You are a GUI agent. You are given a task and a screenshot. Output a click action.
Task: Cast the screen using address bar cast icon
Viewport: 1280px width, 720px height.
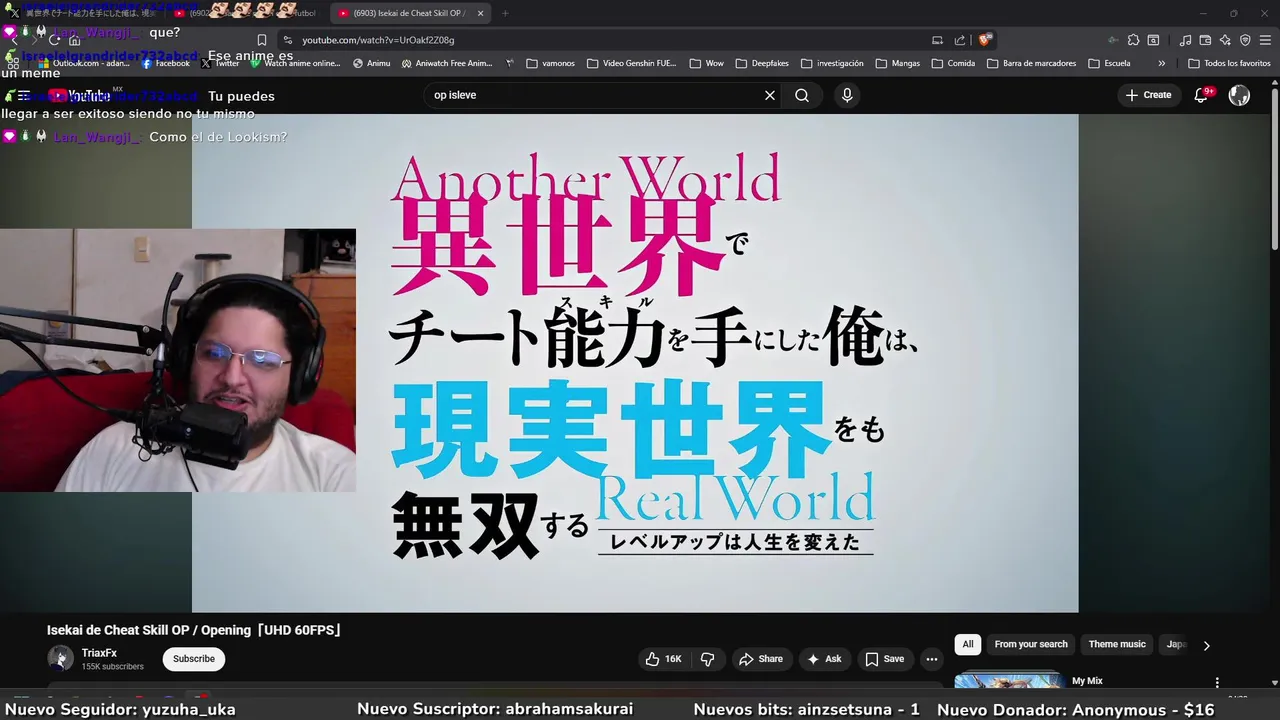[937, 40]
